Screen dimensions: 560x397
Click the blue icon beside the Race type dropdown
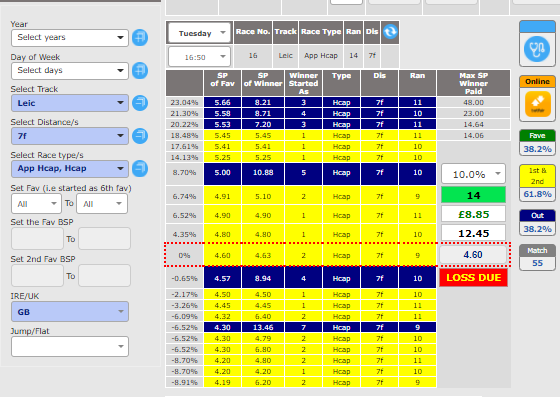(140, 169)
